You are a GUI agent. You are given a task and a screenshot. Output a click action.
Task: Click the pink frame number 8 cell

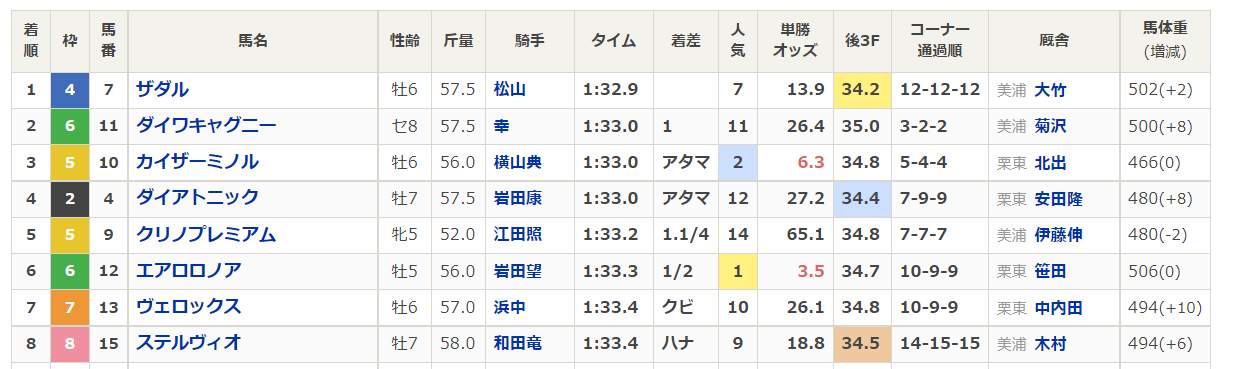pyautogui.click(x=69, y=344)
